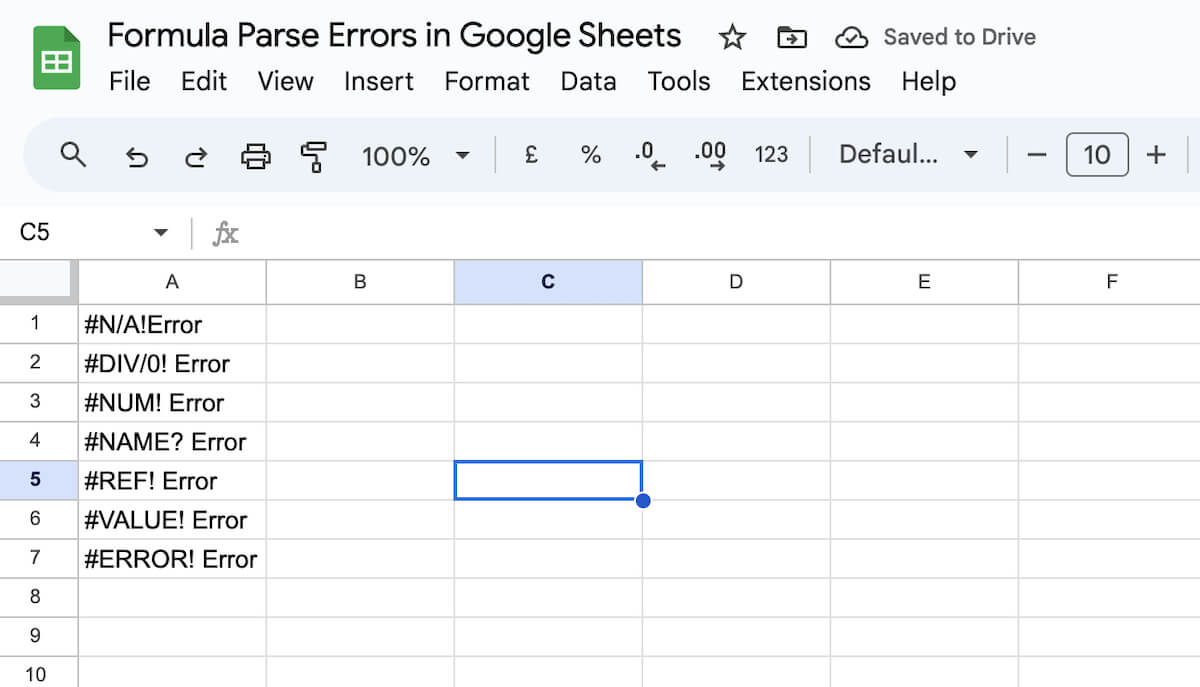Open the Data menu
The width and height of the screenshot is (1200, 687).
(588, 82)
